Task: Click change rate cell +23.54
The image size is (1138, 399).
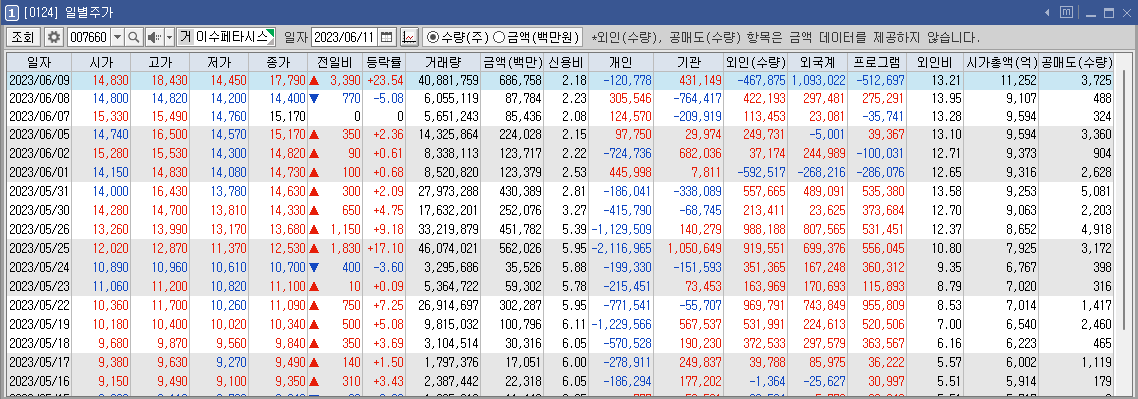Action: (385, 80)
